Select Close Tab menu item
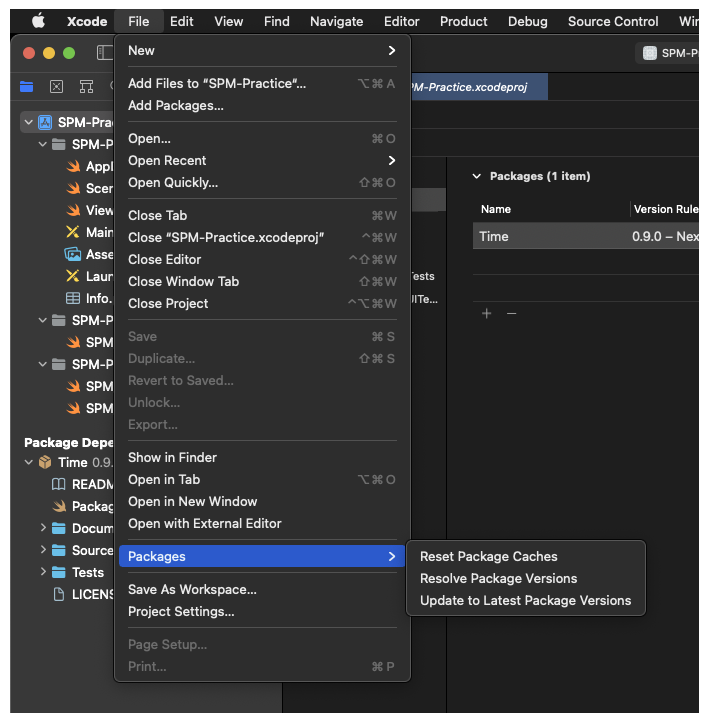The image size is (710, 726). click(262, 215)
